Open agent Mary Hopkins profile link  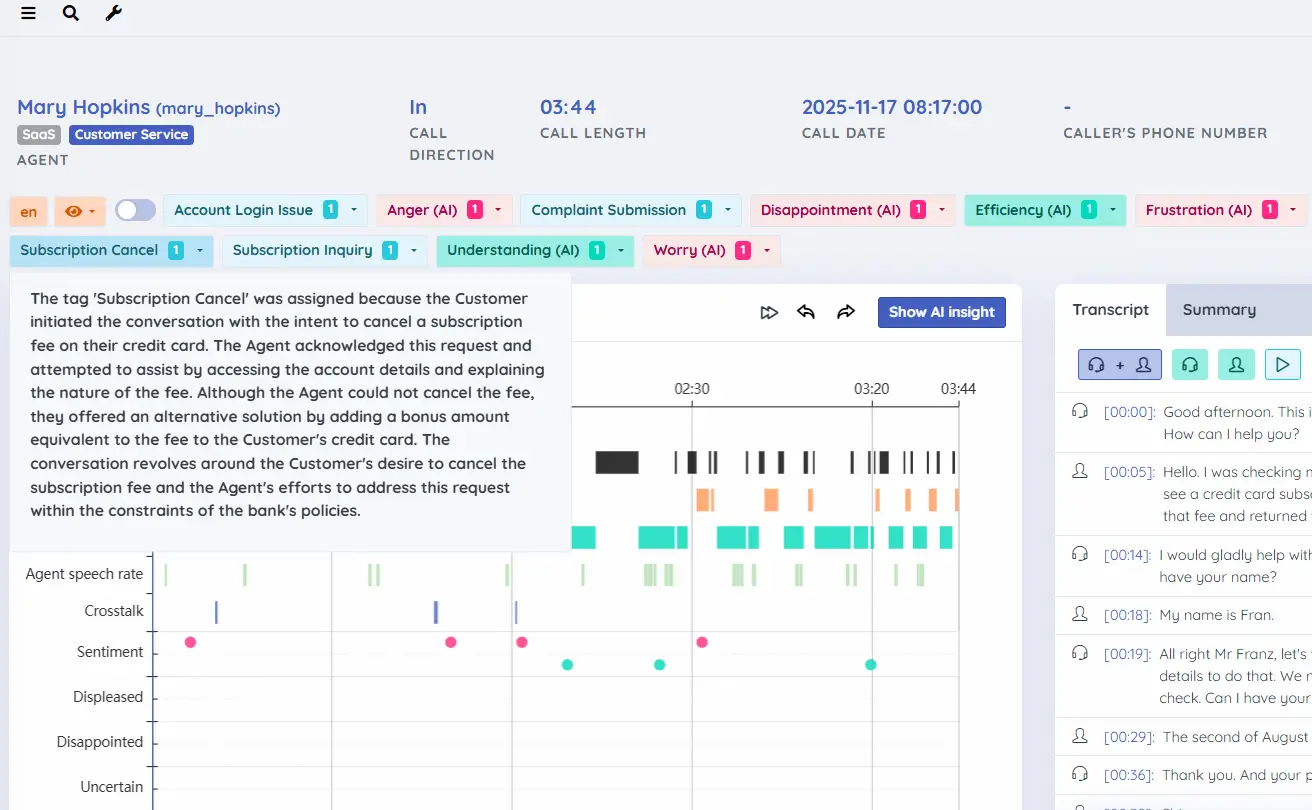click(149, 107)
